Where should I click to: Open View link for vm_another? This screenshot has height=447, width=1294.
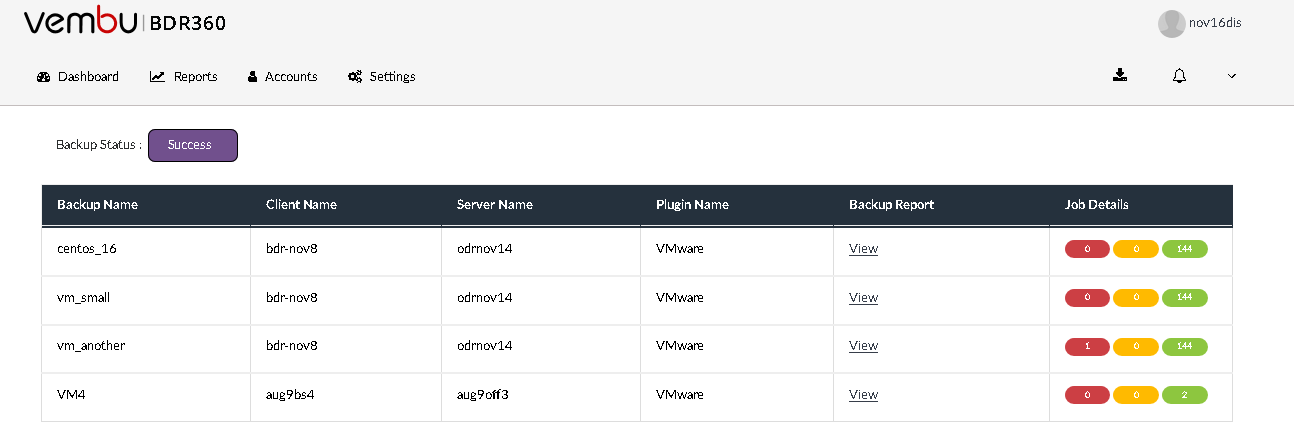pyautogui.click(x=863, y=346)
